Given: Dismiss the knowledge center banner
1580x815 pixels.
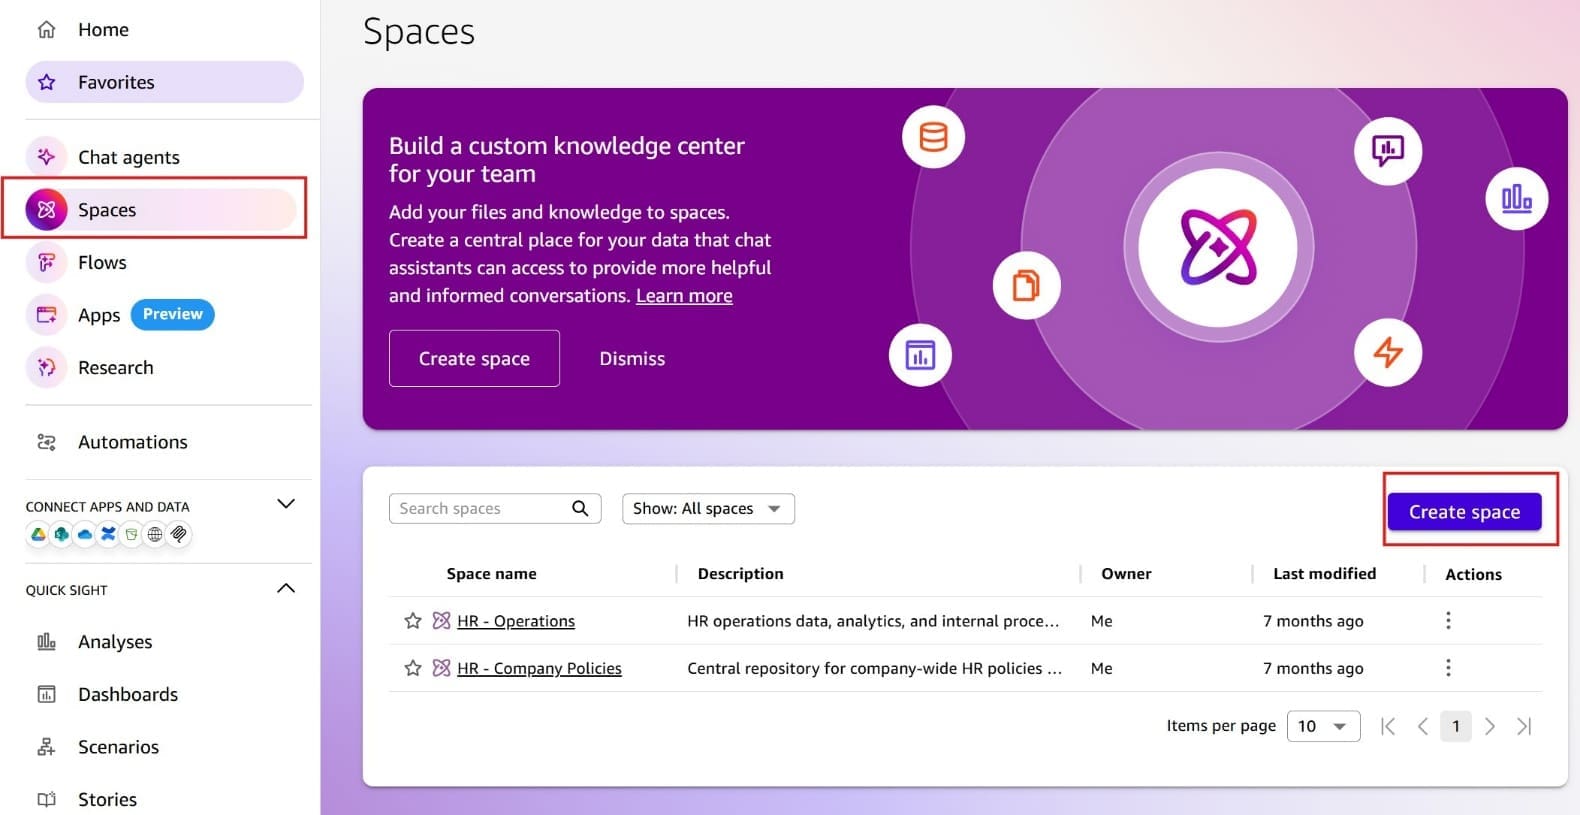Looking at the screenshot, I should 632,358.
